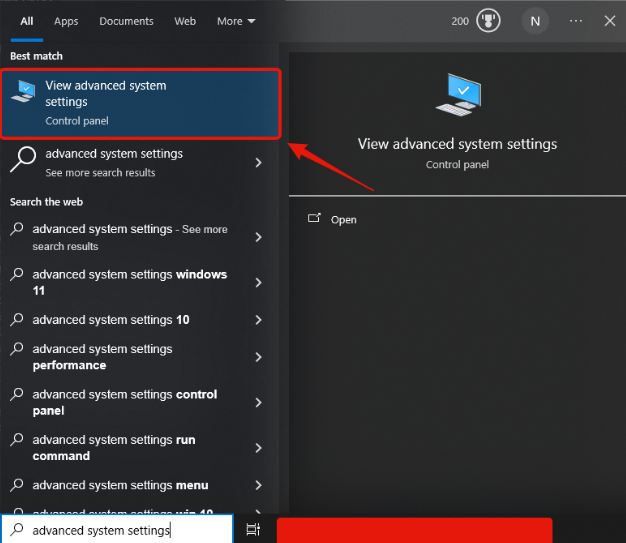
Task: Click the search magnifier in taskbar box
Action: click(x=17, y=529)
